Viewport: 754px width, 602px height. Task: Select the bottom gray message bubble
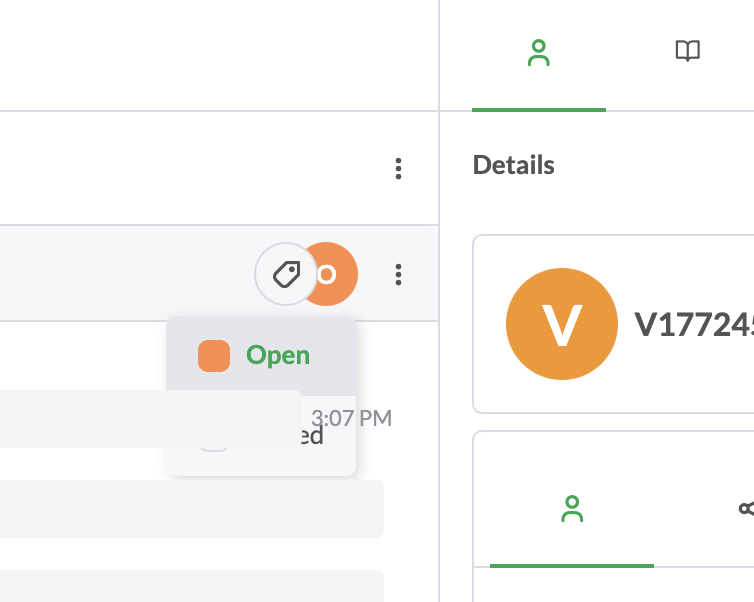tap(190, 586)
